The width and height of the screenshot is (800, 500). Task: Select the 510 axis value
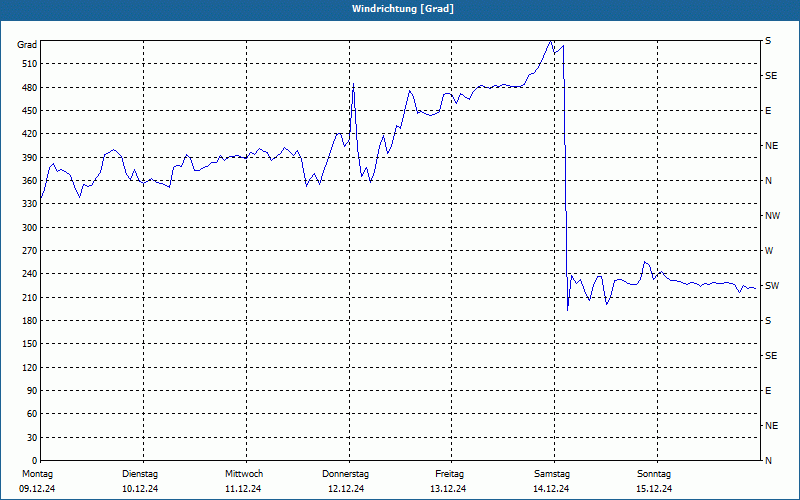(x=30, y=64)
